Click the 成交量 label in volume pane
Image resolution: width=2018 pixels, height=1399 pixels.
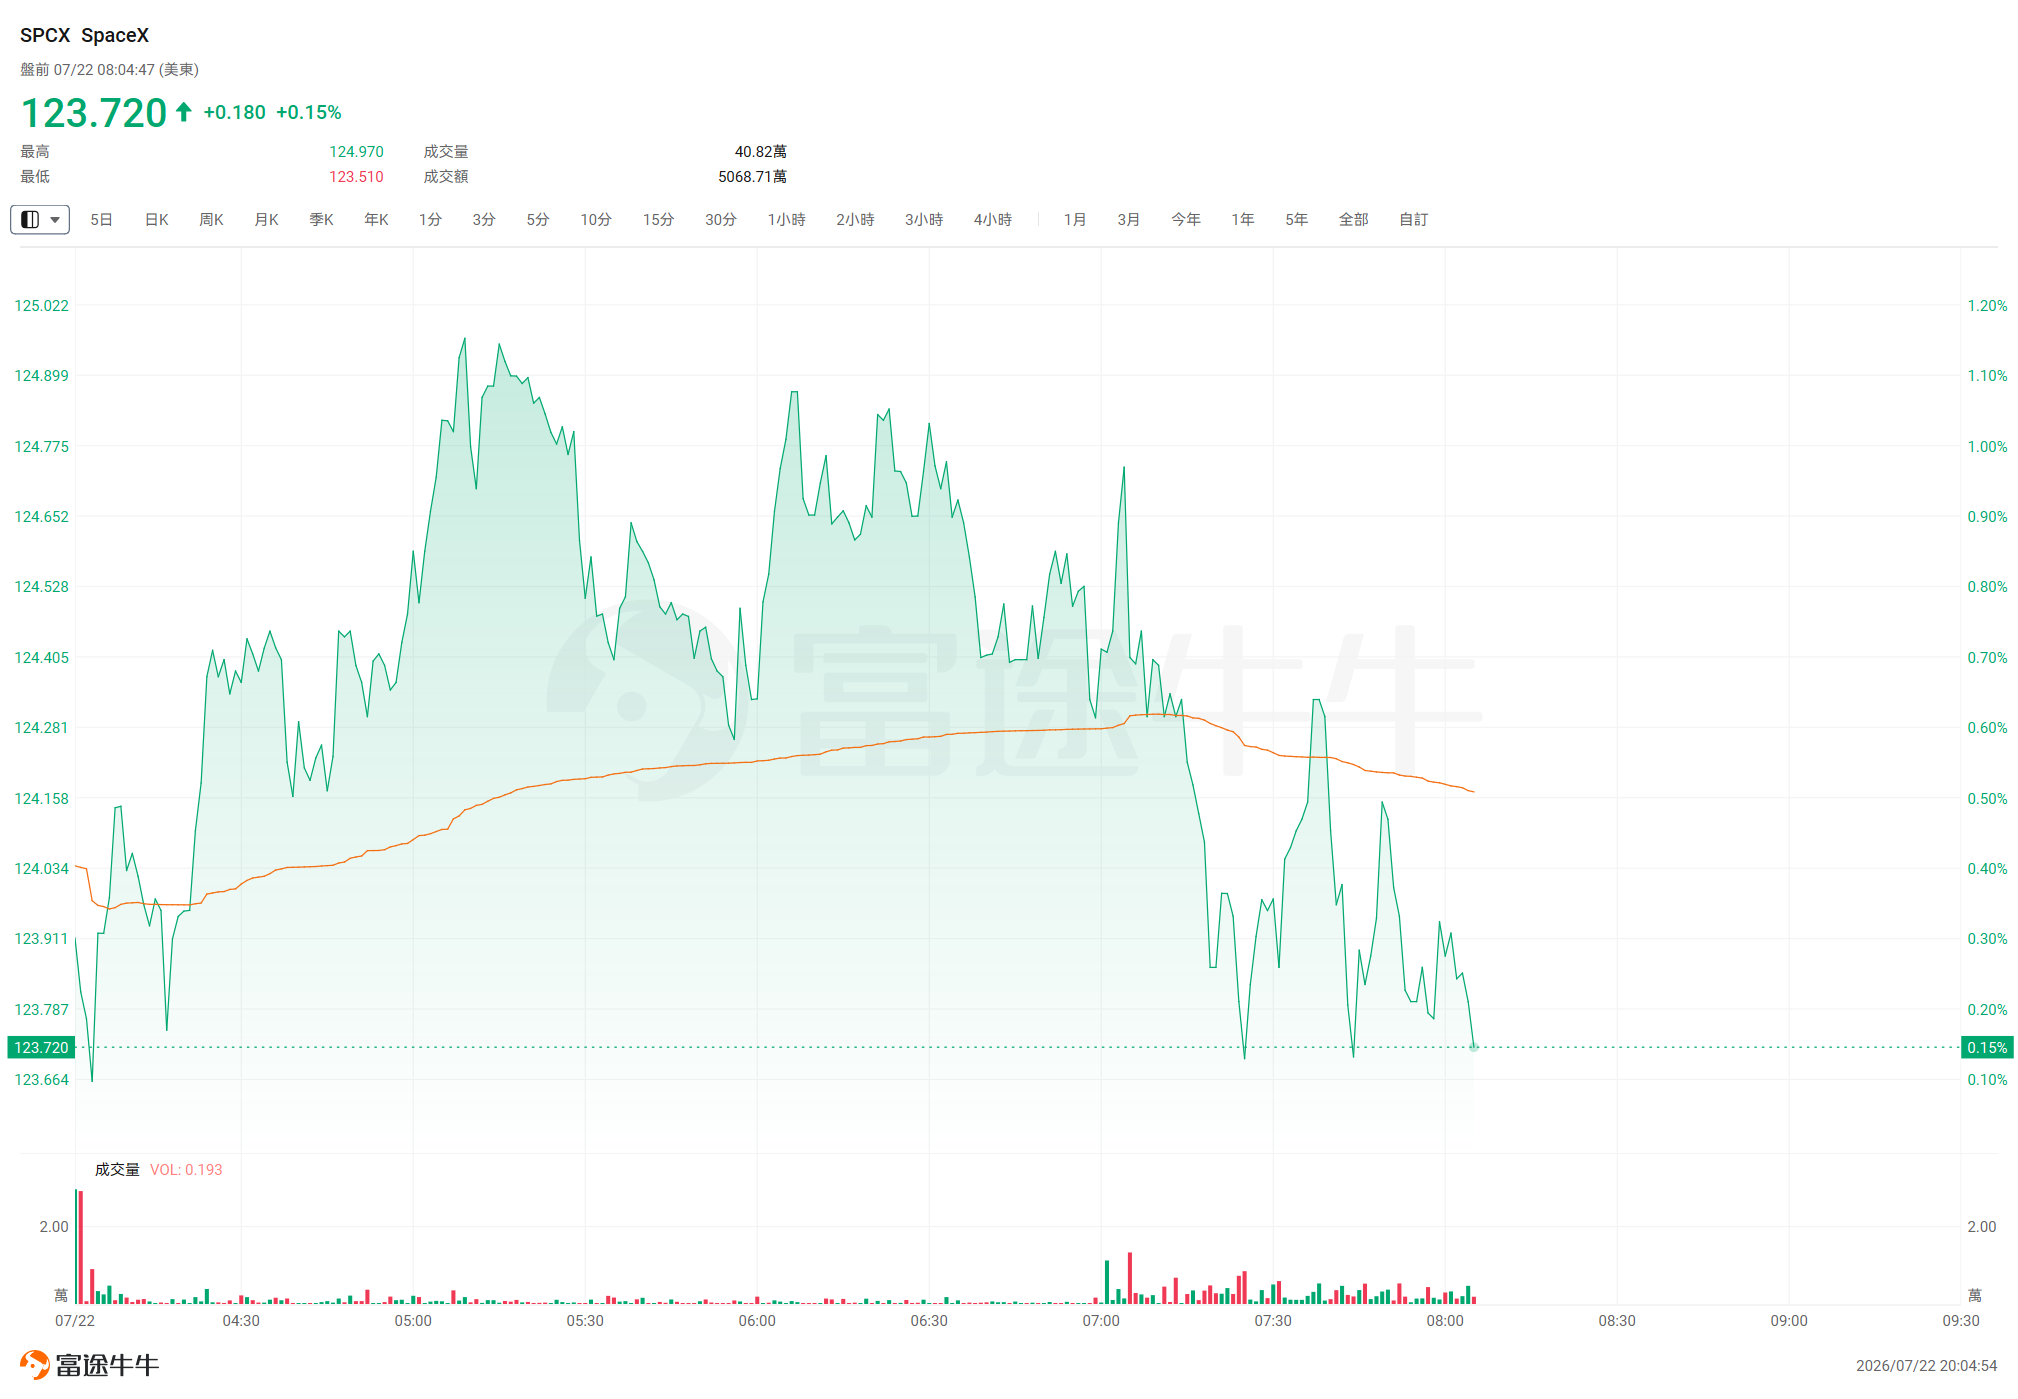click(117, 1170)
